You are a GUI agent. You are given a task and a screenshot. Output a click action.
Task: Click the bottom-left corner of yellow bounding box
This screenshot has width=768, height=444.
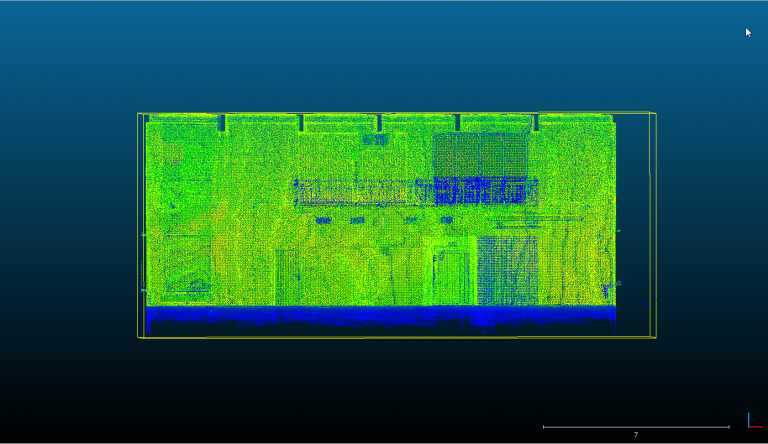[139, 337]
